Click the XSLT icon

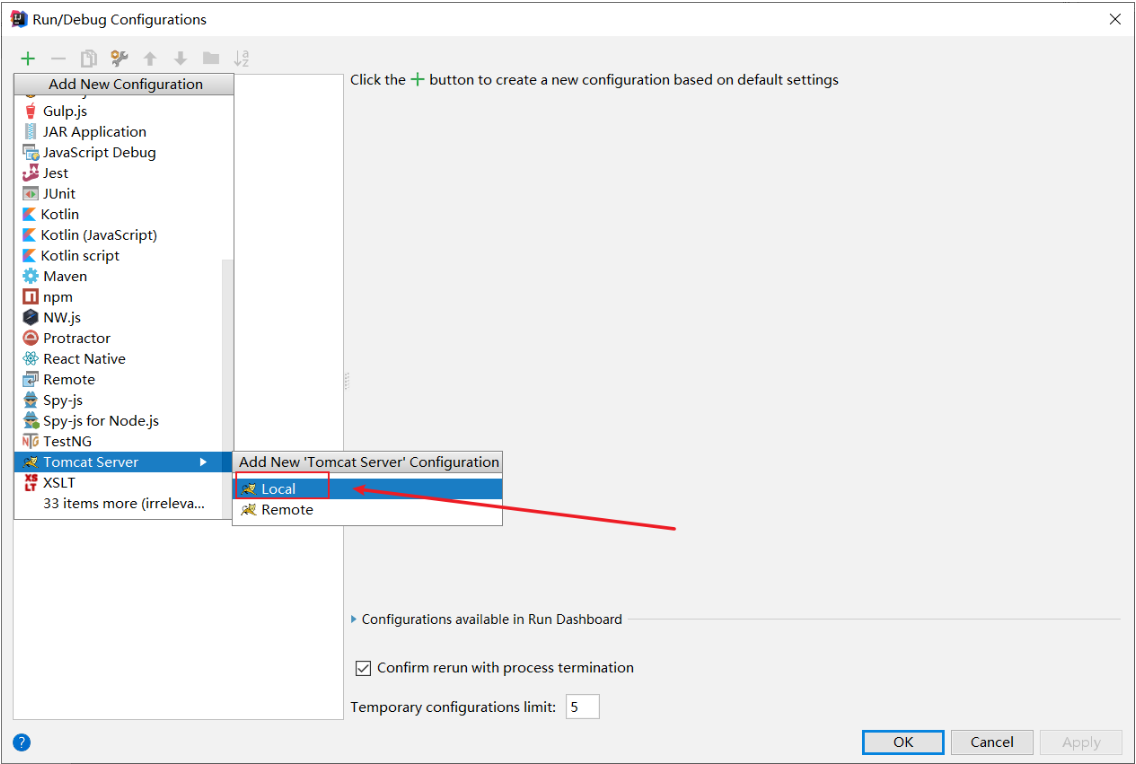(x=30, y=482)
